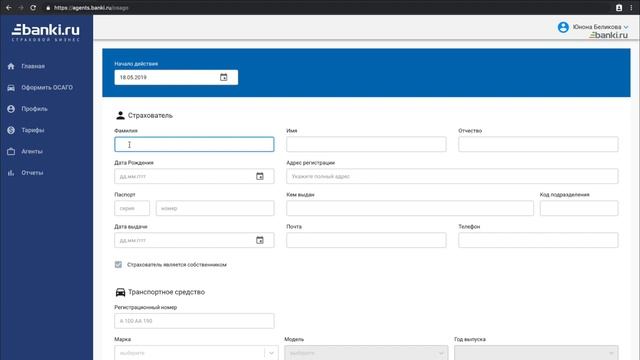Screen dimensions: 640x360
Task: Click the Имя input field
Action: [x=366, y=144]
